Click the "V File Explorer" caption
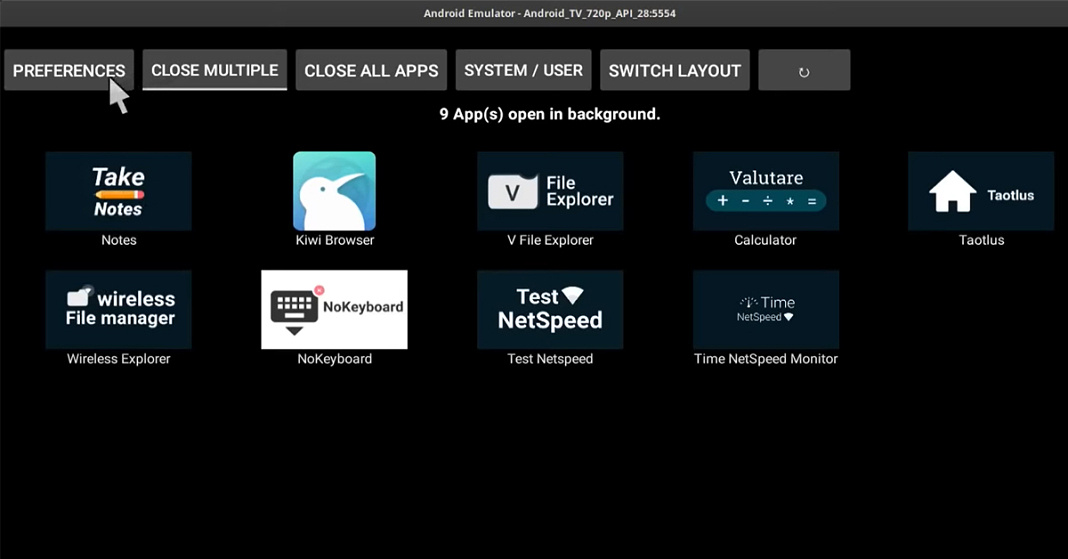 click(550, 240)
